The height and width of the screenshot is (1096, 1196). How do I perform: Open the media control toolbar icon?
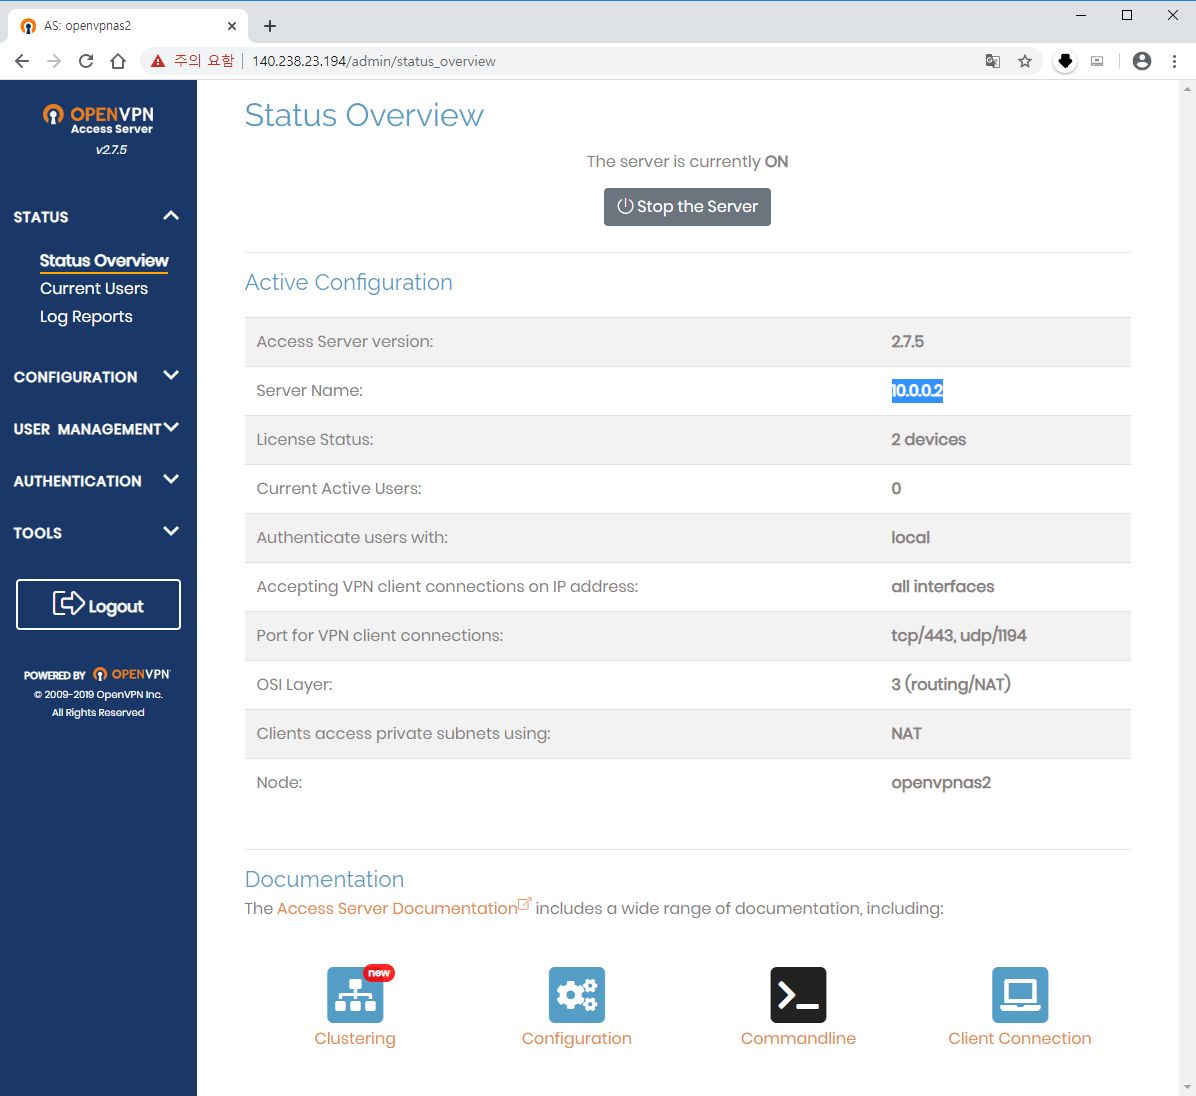1097,61
